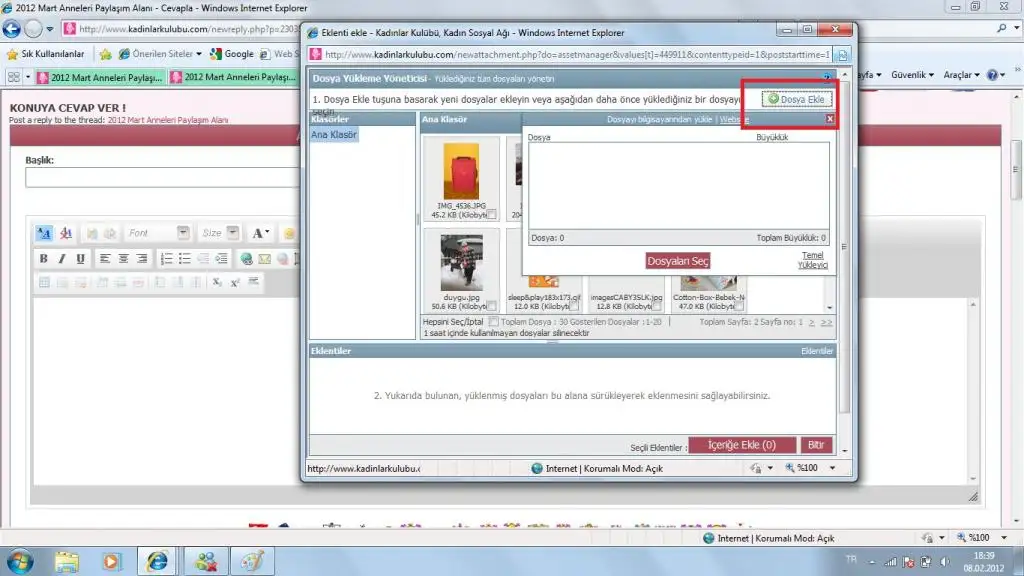1024x576 pixels.
Task: Open Sık Kullanılanlar favorites menu
Action: tap(45, 54)
